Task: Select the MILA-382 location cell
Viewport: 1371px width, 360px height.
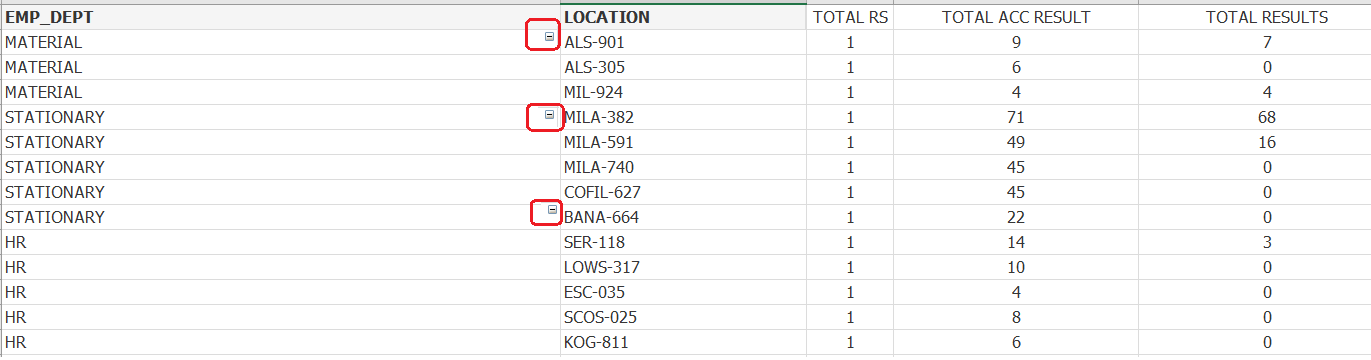Action: tap(683, 117)
